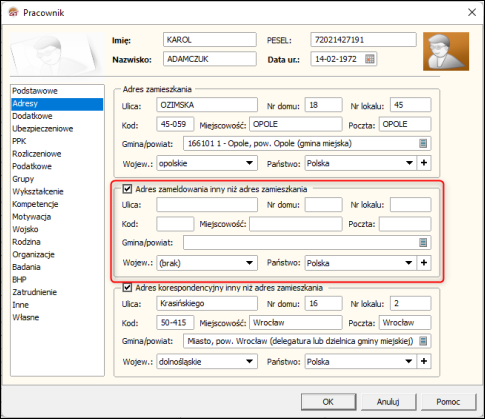The width and height of the screenshot is (485, 419).
Task: Open the calendar picker next to Data ur.
Action: [x=369, y=59]
